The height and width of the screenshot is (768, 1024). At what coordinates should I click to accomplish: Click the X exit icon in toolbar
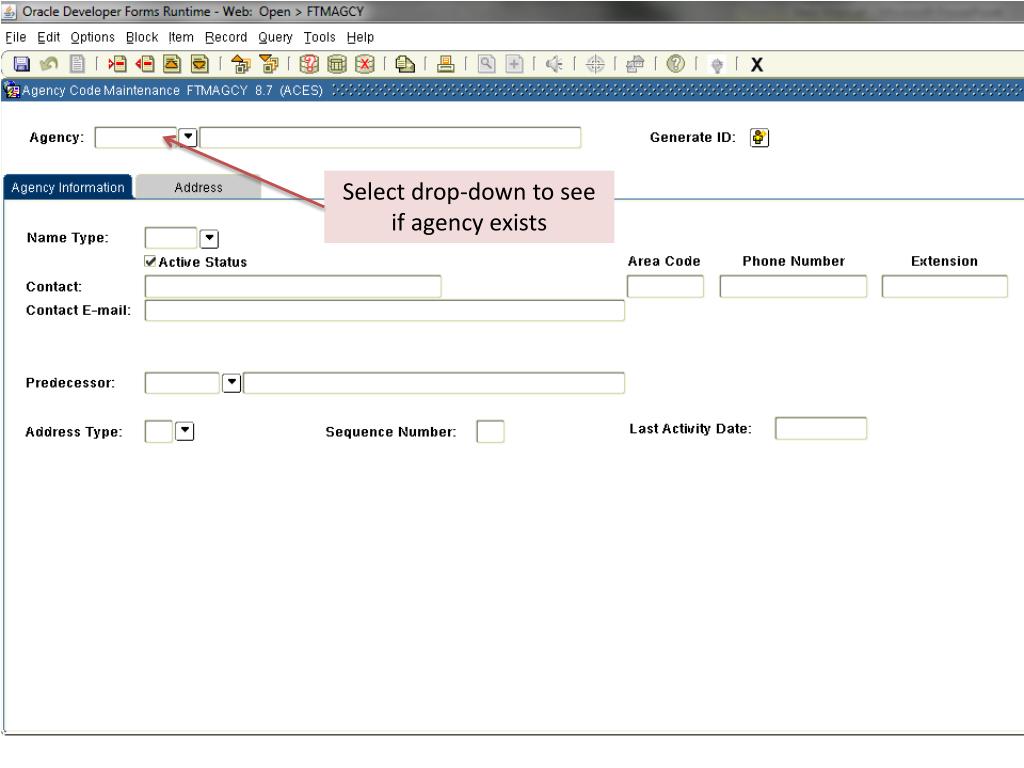pyautogui.click(x=757, y=65)
